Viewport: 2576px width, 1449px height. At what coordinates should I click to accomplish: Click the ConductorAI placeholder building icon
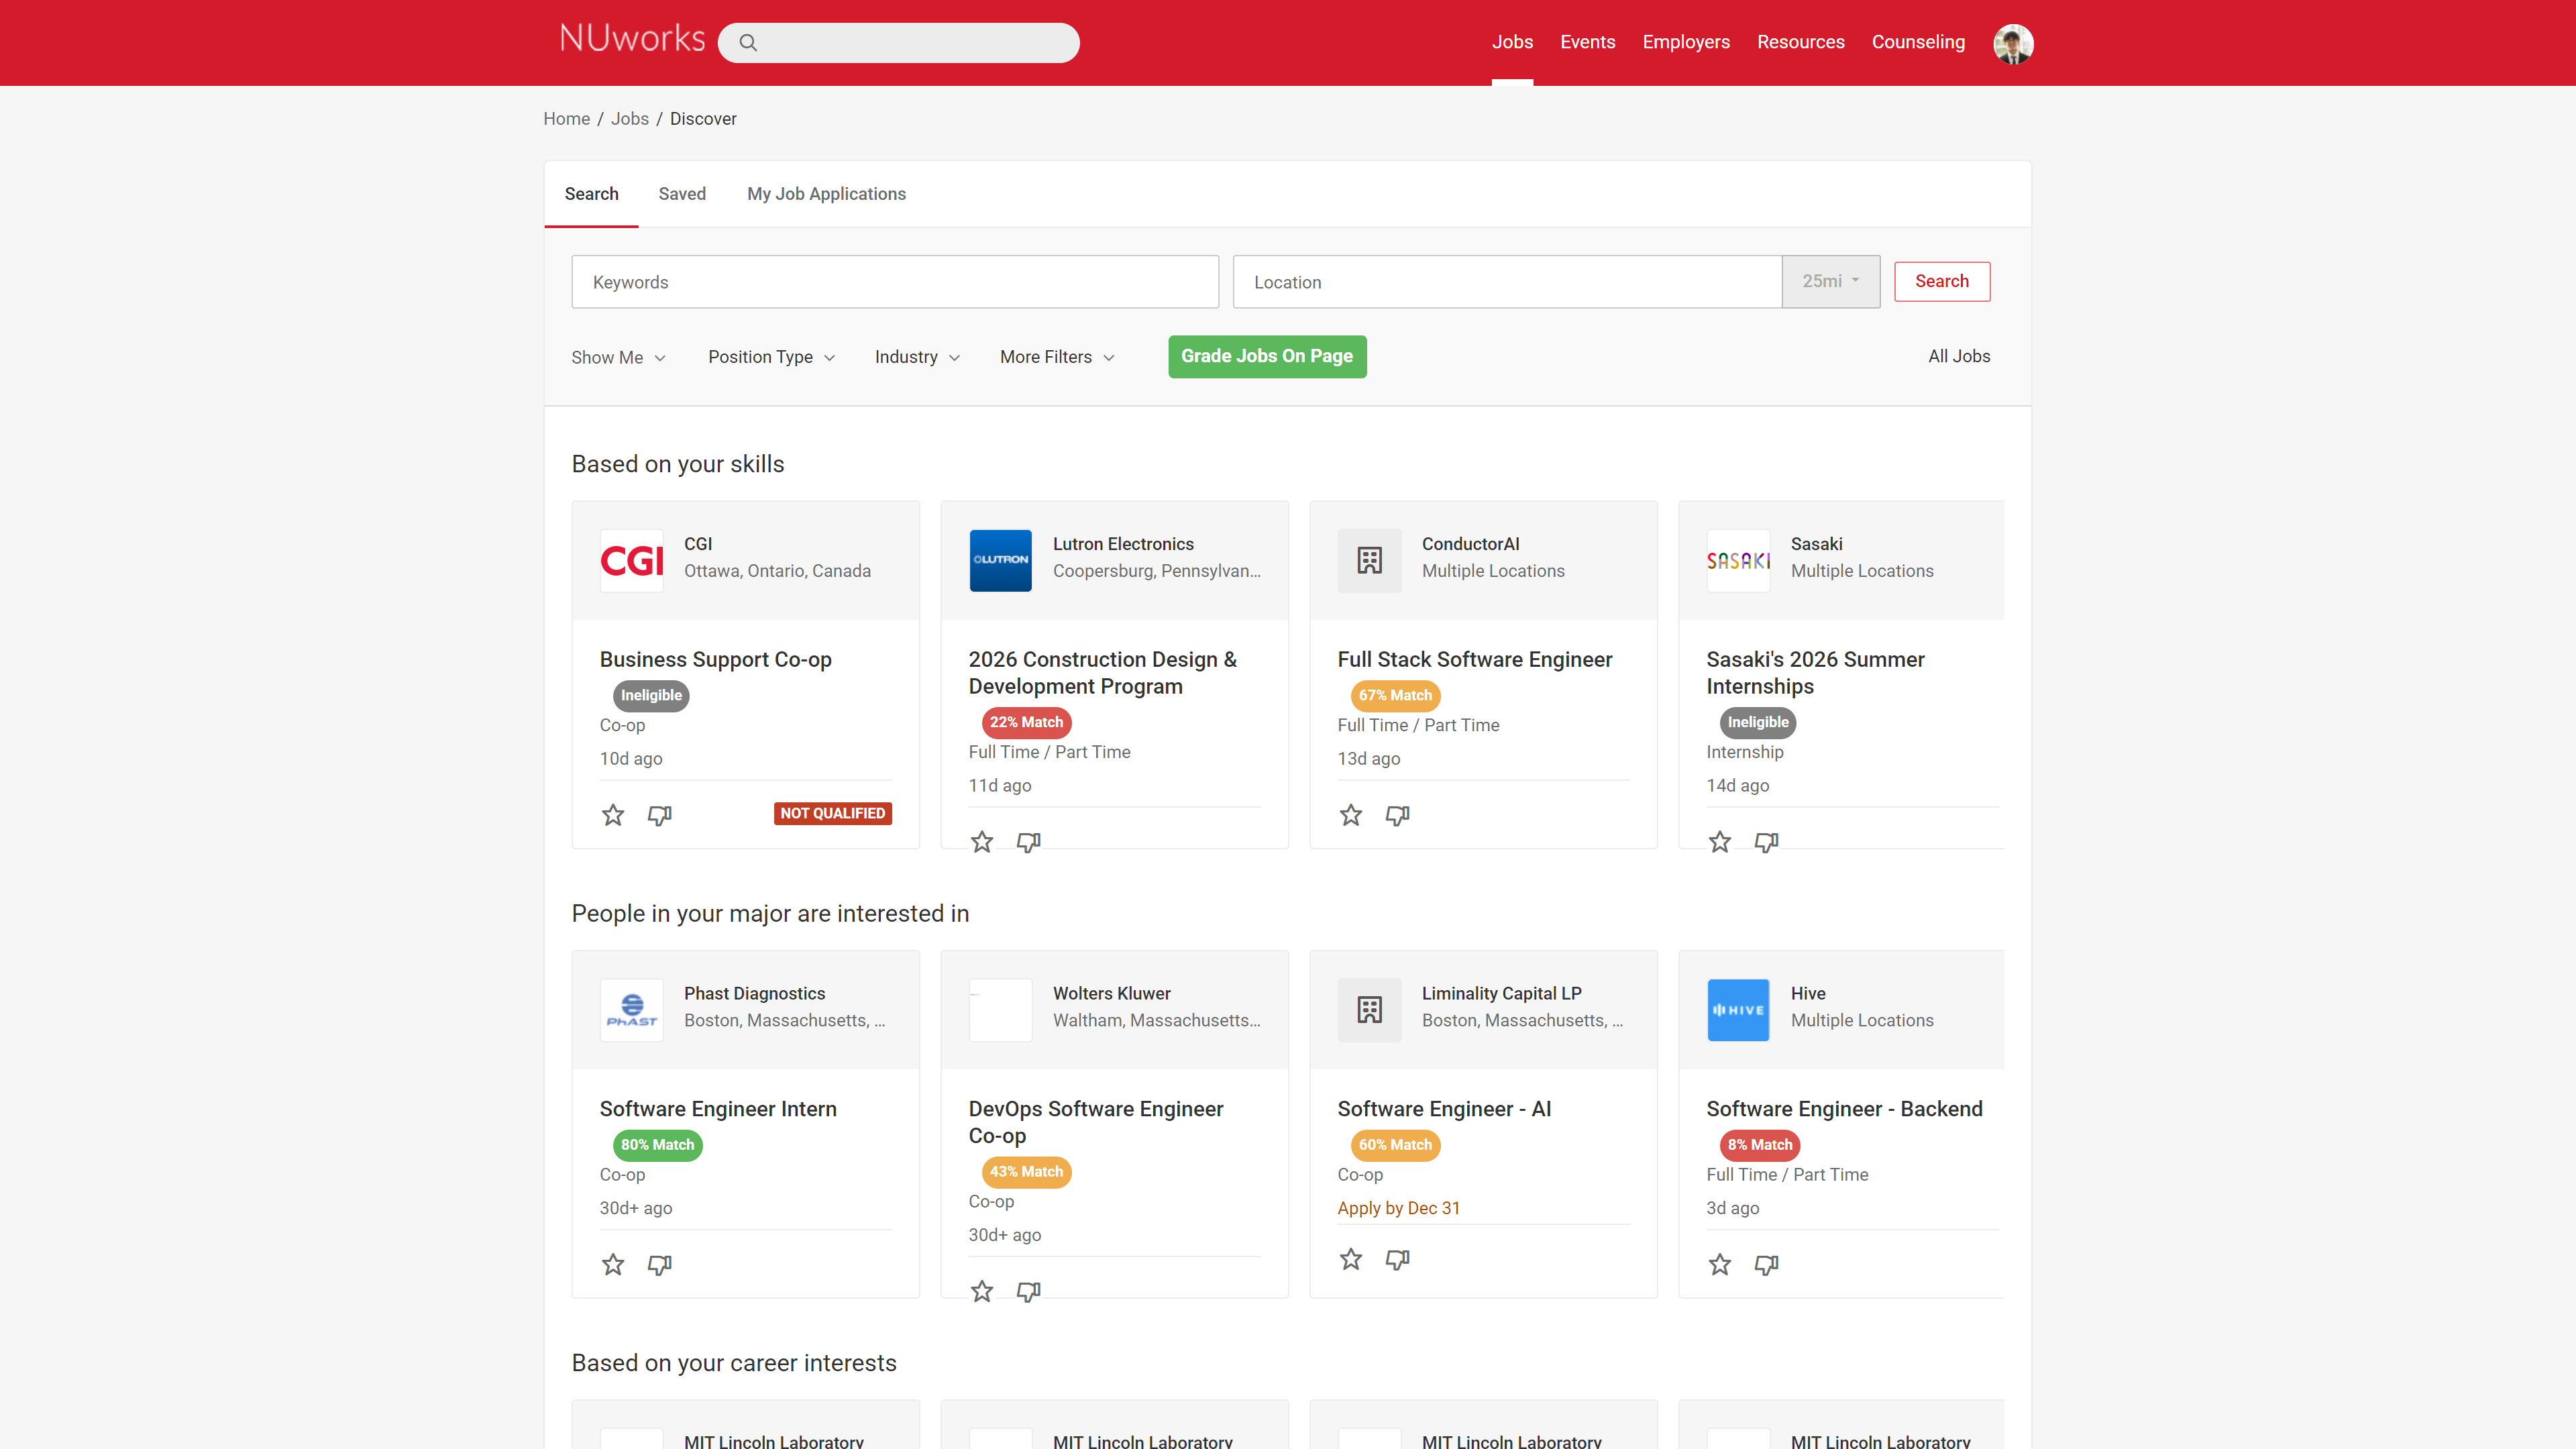[x=1369, y=560]
